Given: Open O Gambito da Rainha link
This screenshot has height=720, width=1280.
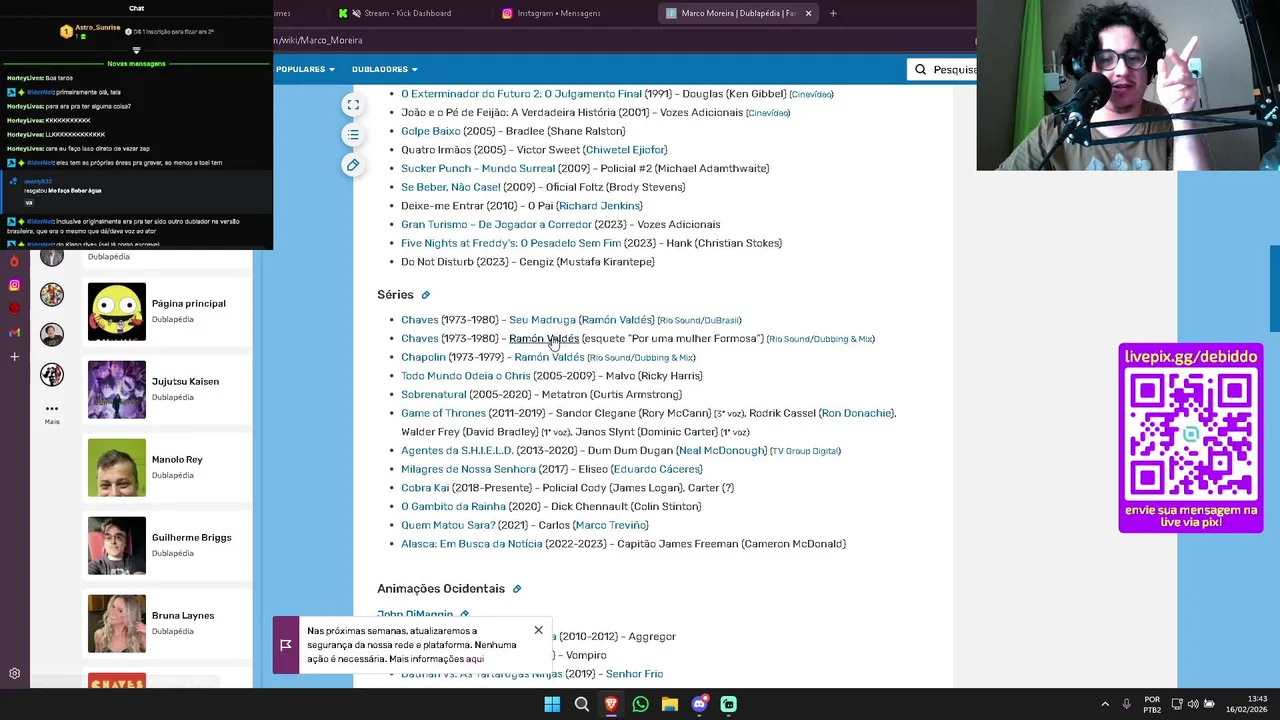Looking at the screenshot, I should tap(453, 506).
